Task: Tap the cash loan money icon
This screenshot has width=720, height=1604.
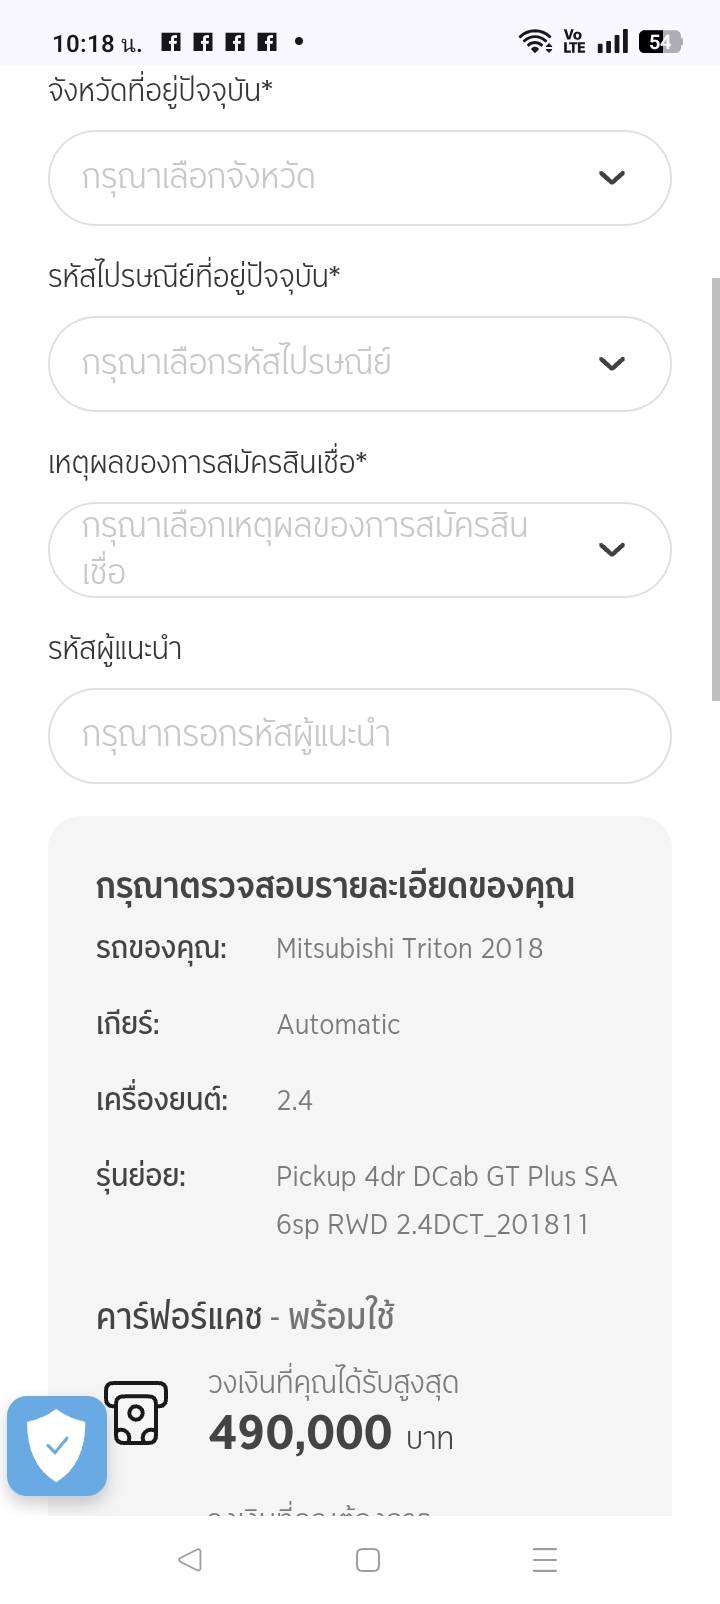Action: (136, 1413)
